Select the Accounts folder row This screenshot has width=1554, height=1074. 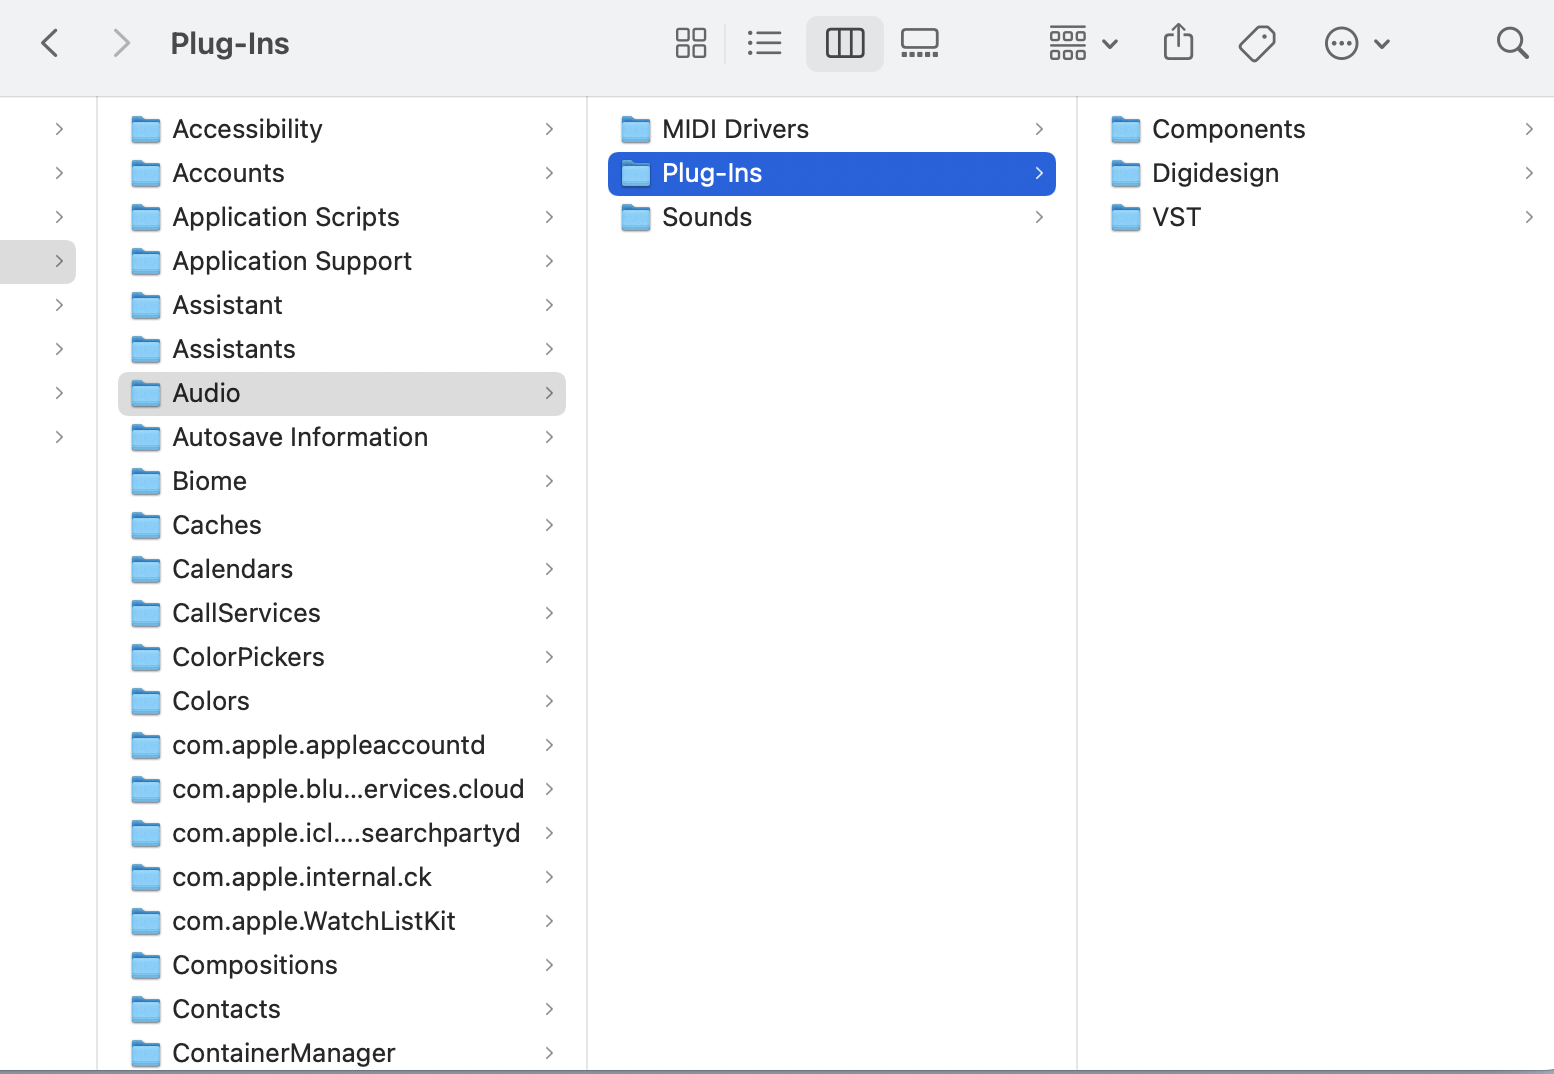click(342, 173)
